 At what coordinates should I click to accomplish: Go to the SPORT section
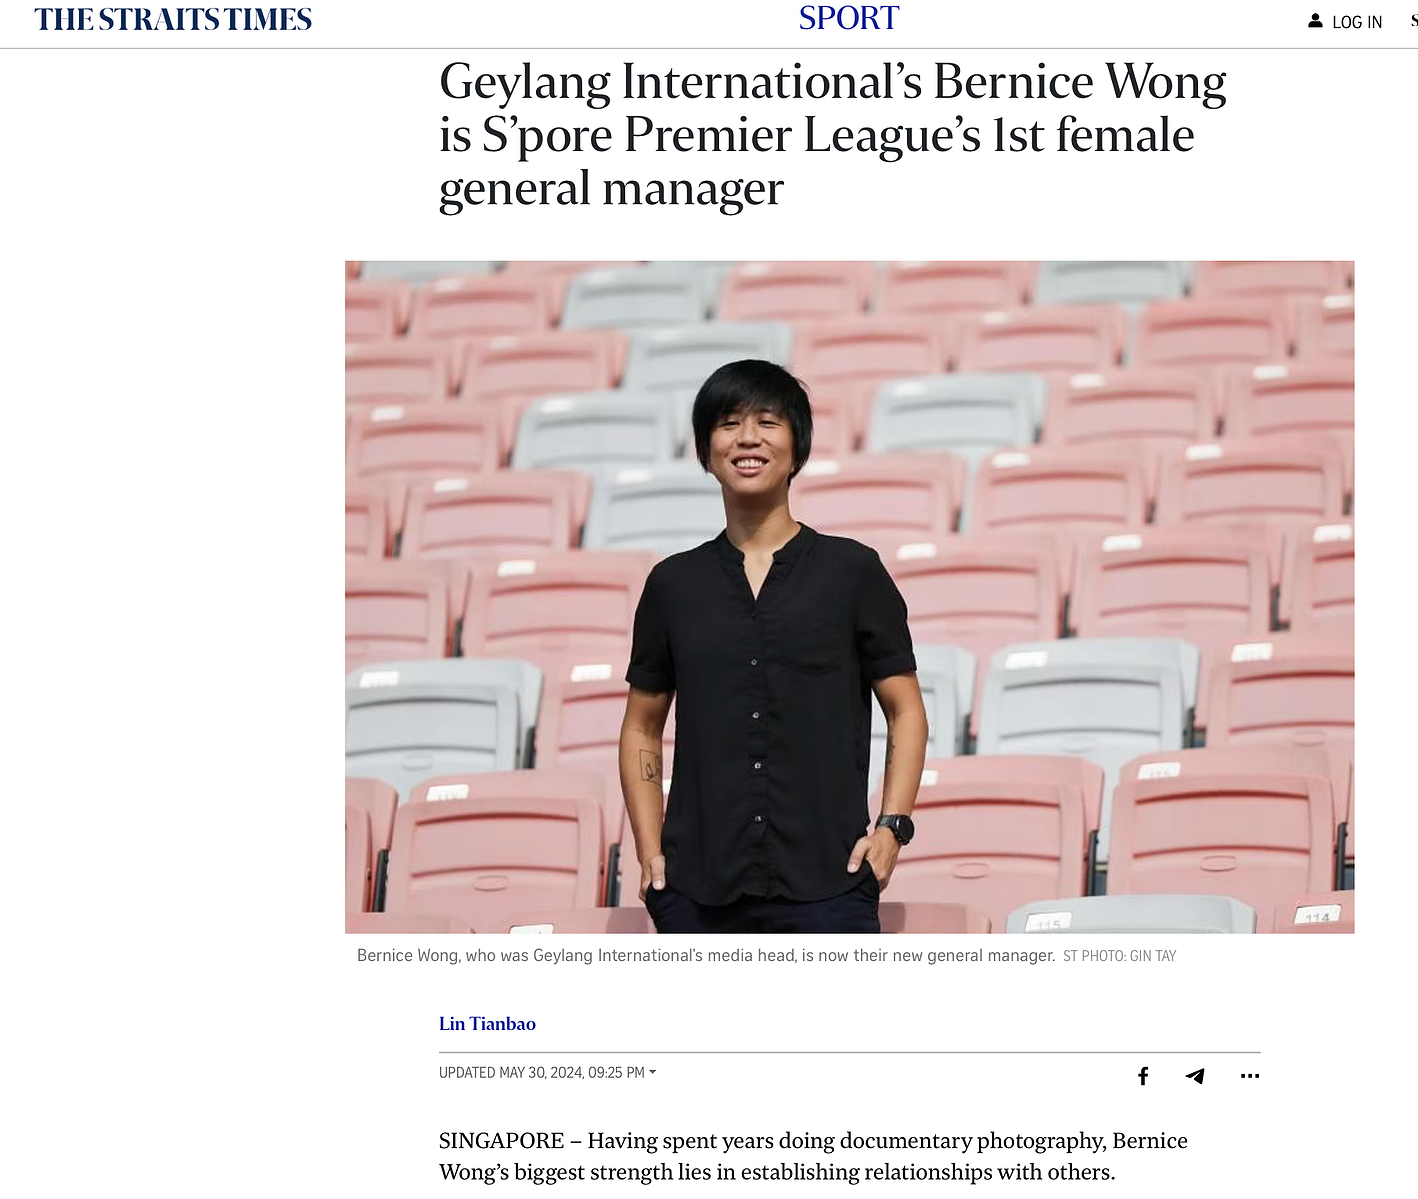point(849,18)
